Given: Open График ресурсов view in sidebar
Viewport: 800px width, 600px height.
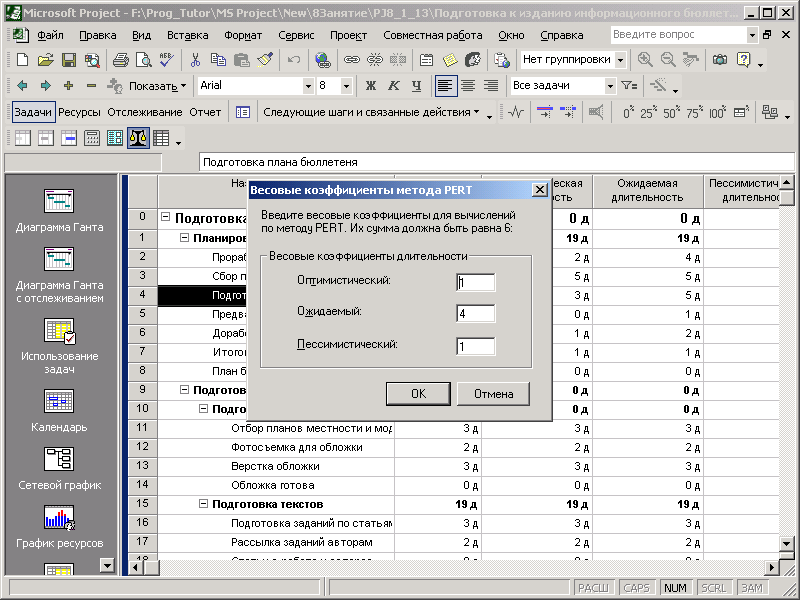Looking at the screenshot, I should (x=59, y=527).
